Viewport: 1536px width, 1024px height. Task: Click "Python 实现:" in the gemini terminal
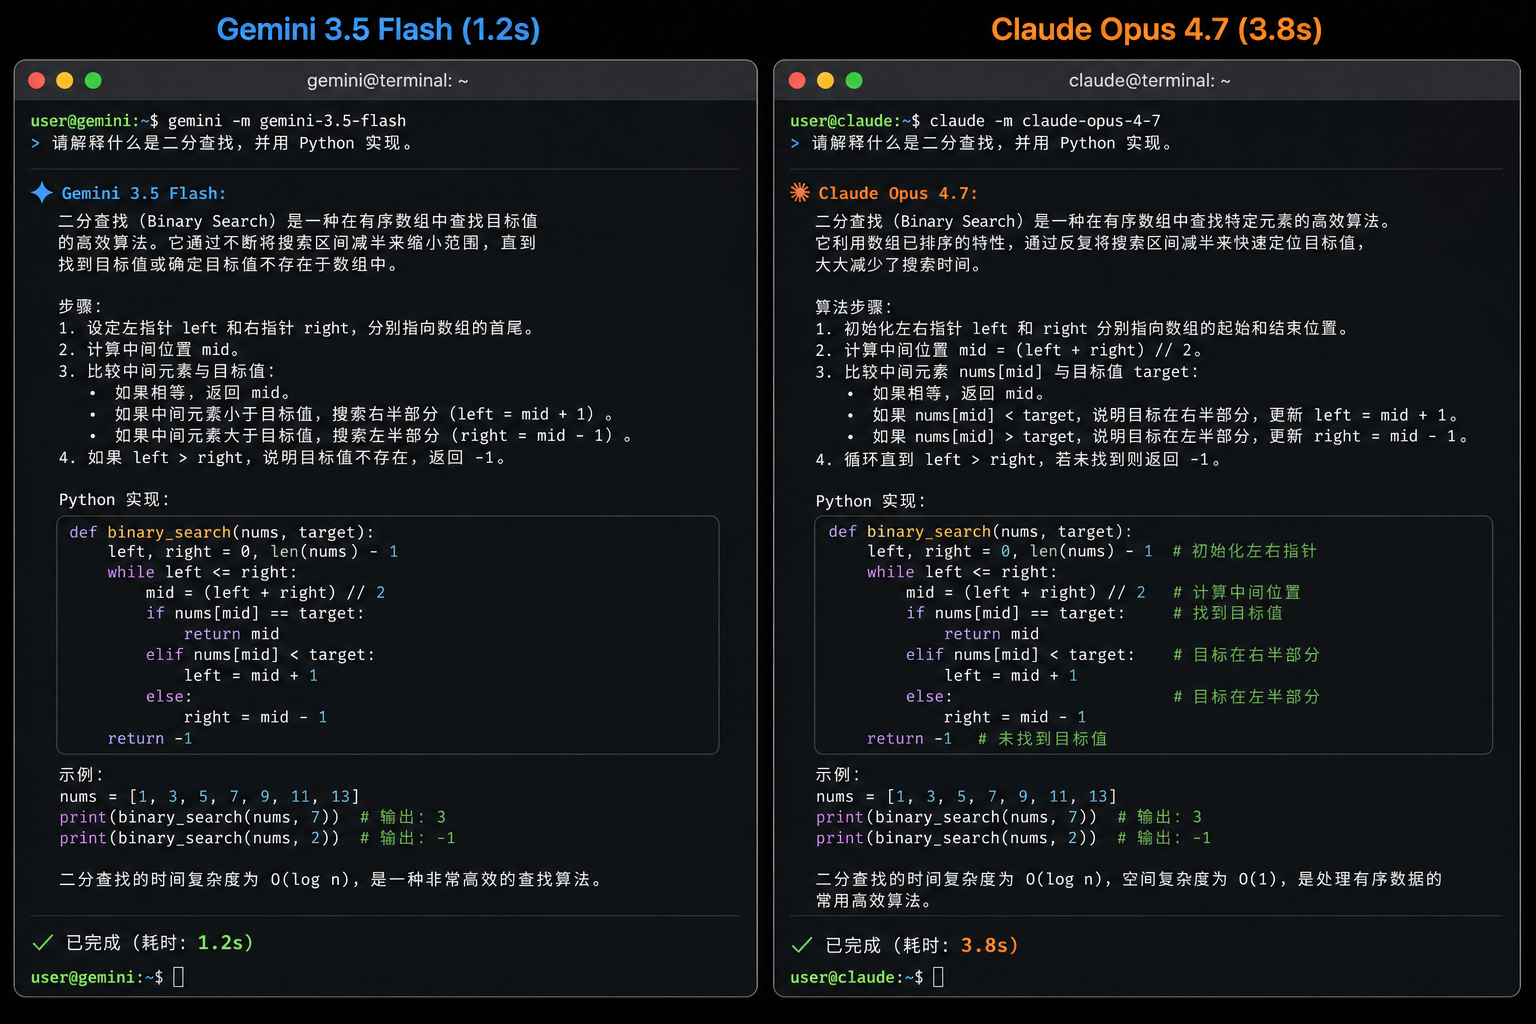coord(114,499)
